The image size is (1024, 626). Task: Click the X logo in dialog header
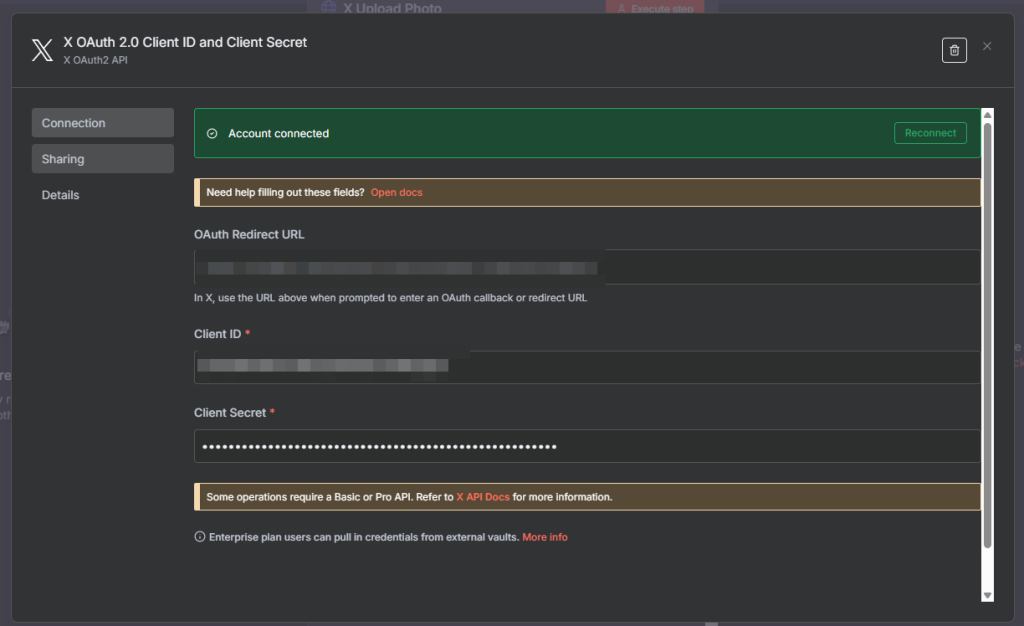click(x=42, y=50)
